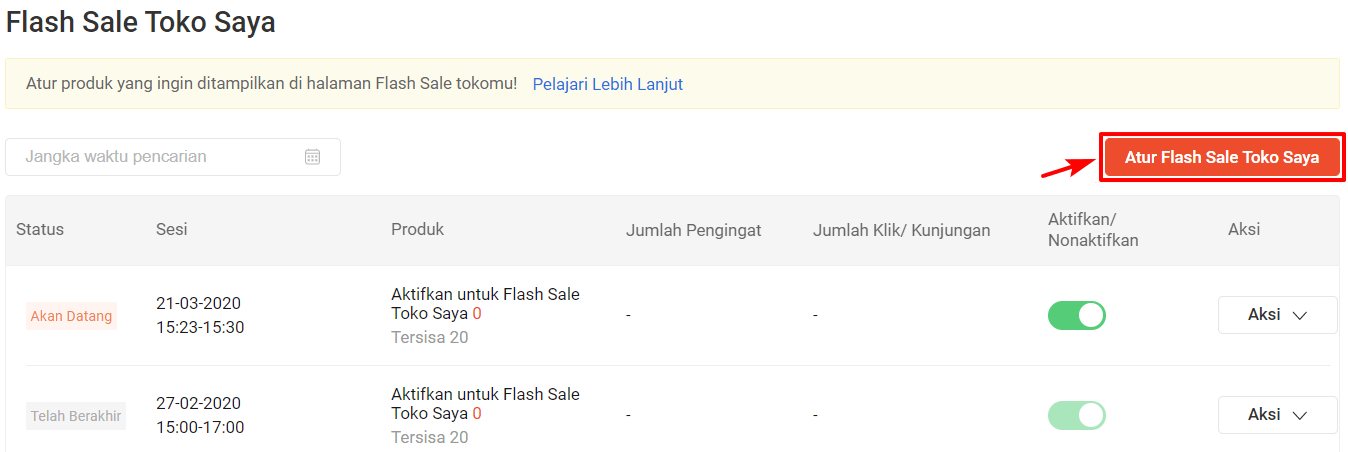
Task: Select the 21-03-2020 15:23-15:30 session time
Action: pos(200,315)
